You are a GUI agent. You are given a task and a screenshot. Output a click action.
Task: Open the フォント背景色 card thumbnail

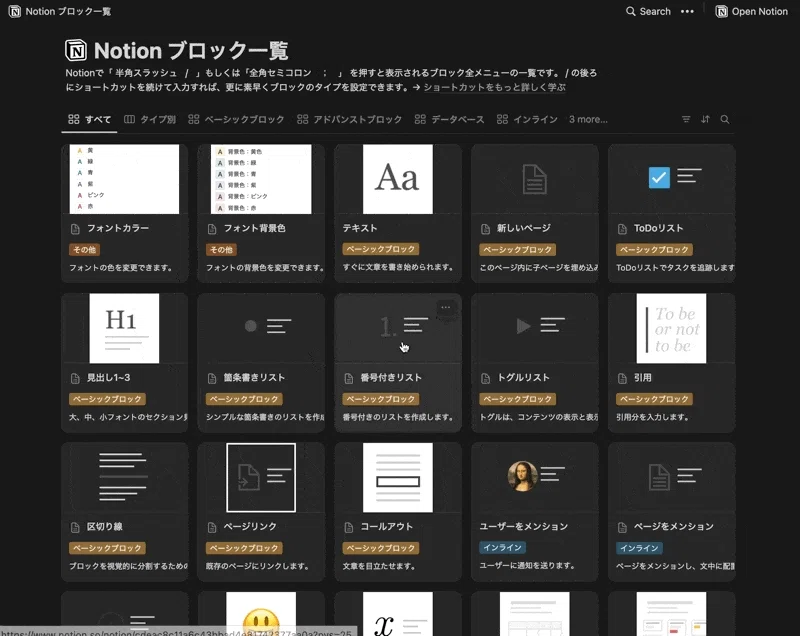point(261,179)
